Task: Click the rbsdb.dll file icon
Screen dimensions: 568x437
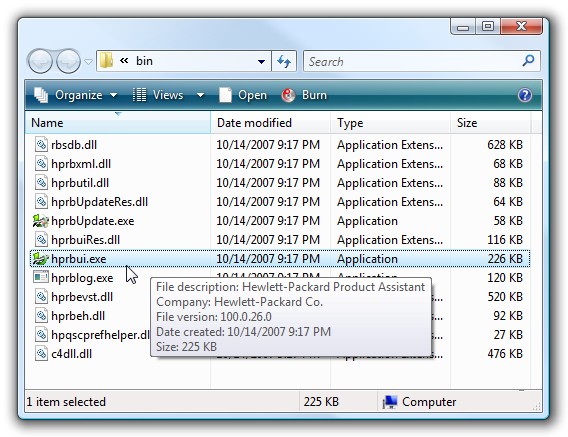Action: pyautogui.click(x=41, y=145)
